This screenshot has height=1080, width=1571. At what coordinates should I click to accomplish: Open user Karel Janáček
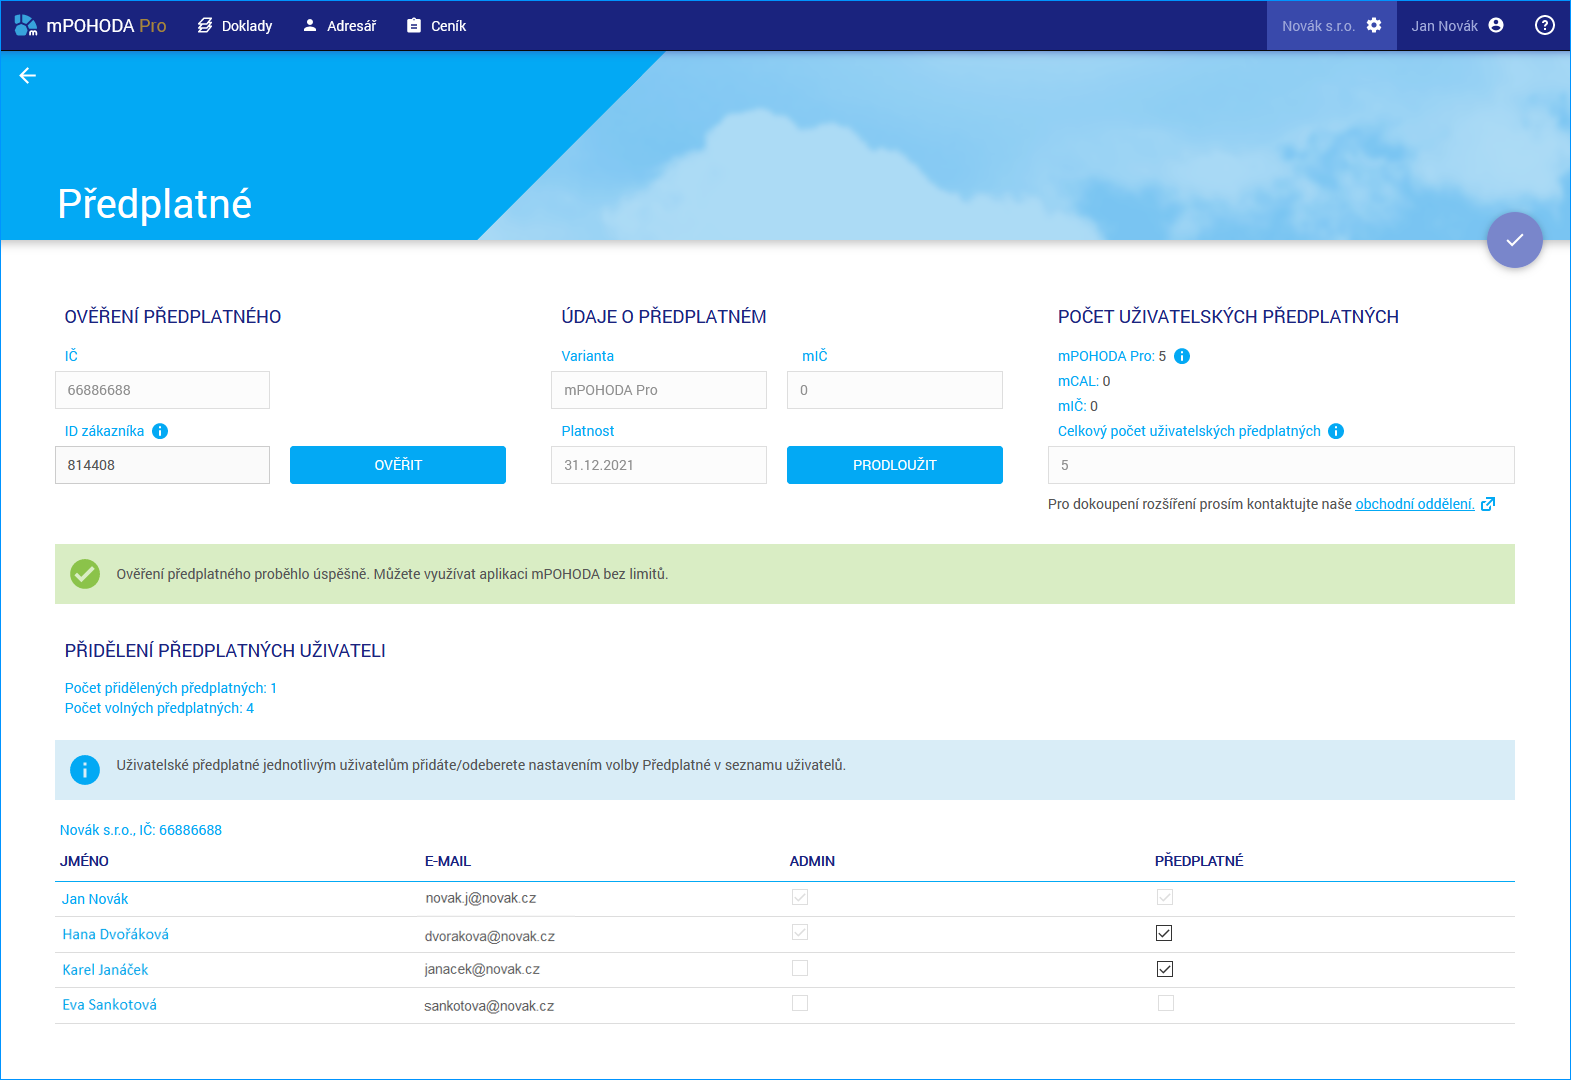point(105,970)
